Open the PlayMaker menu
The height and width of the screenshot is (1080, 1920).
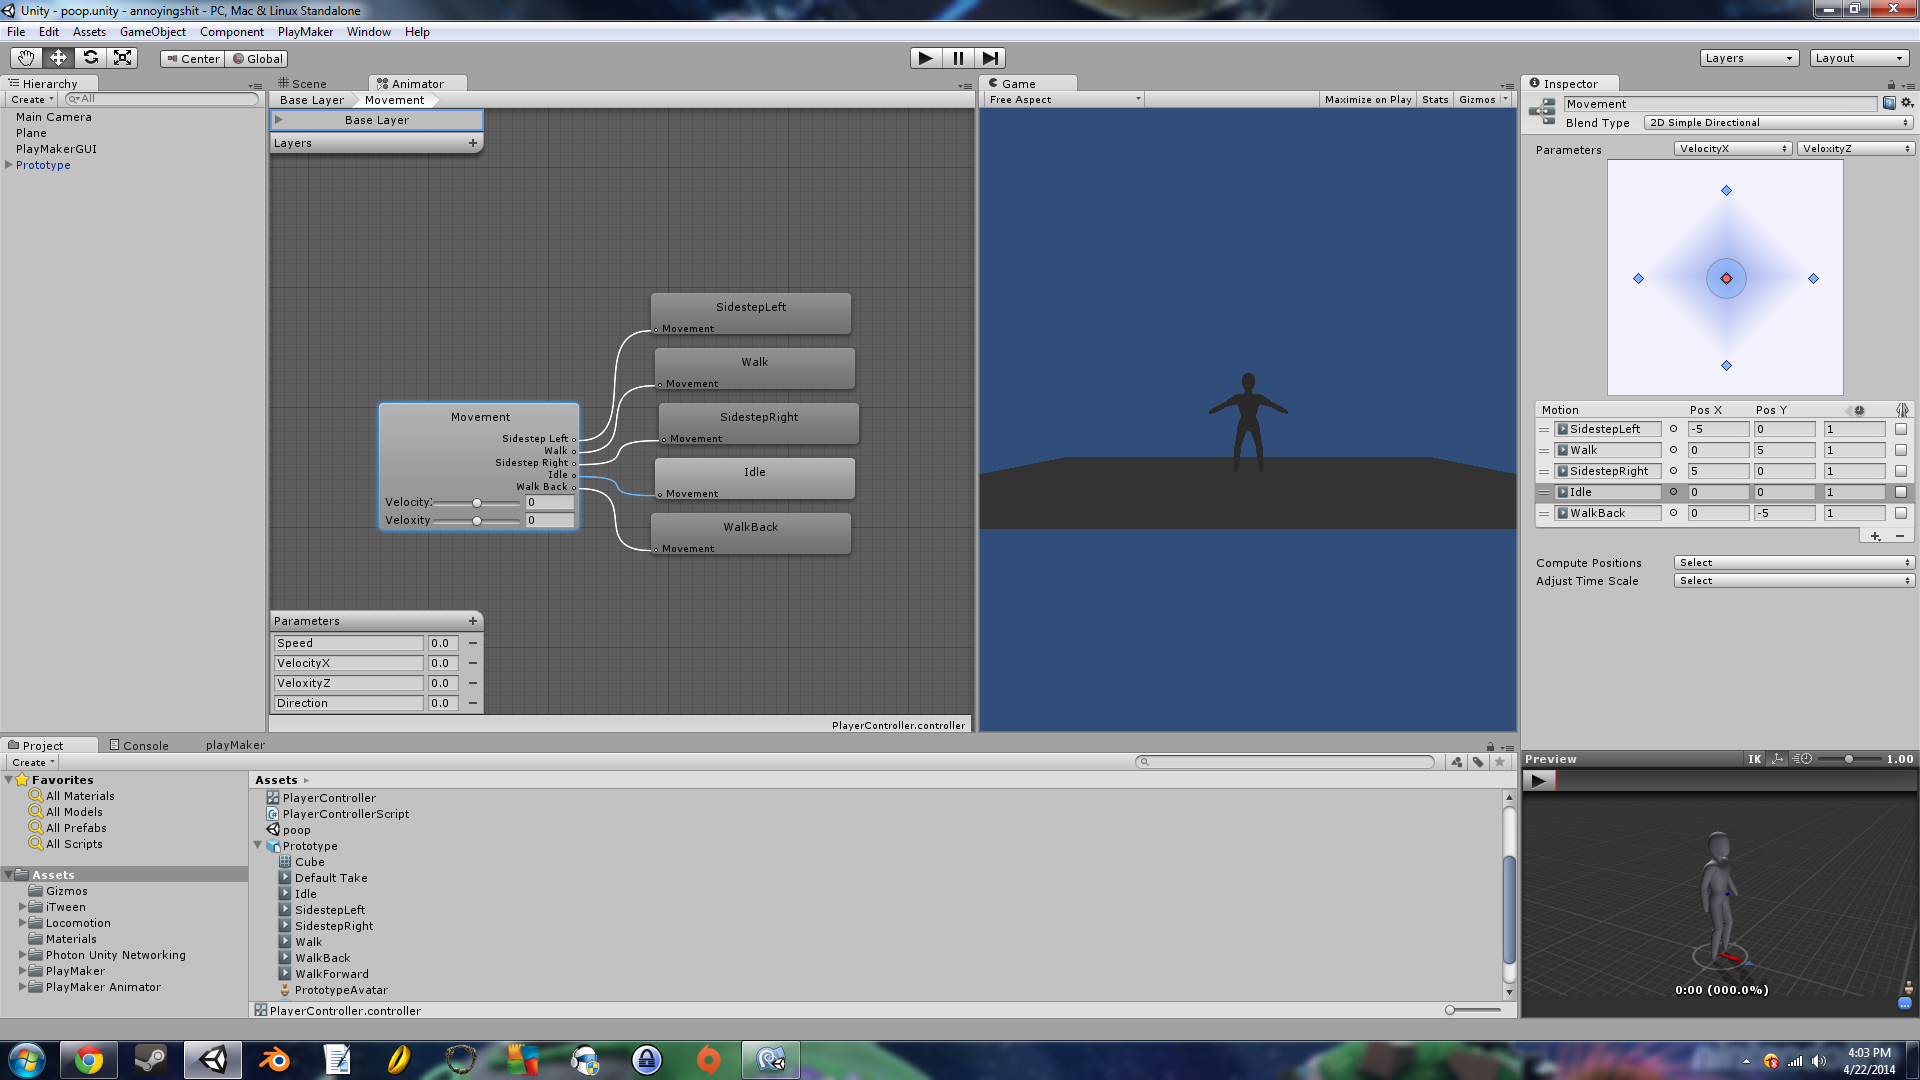pos(305,32)
